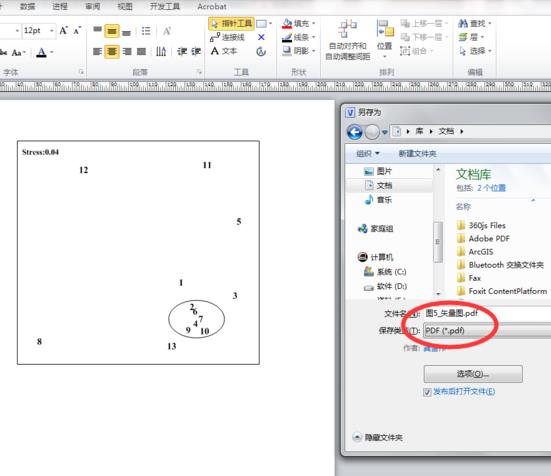Screen dimensions: 551x476
Task: Select Computer (计算机) in navigation pane
Action: 375,257
